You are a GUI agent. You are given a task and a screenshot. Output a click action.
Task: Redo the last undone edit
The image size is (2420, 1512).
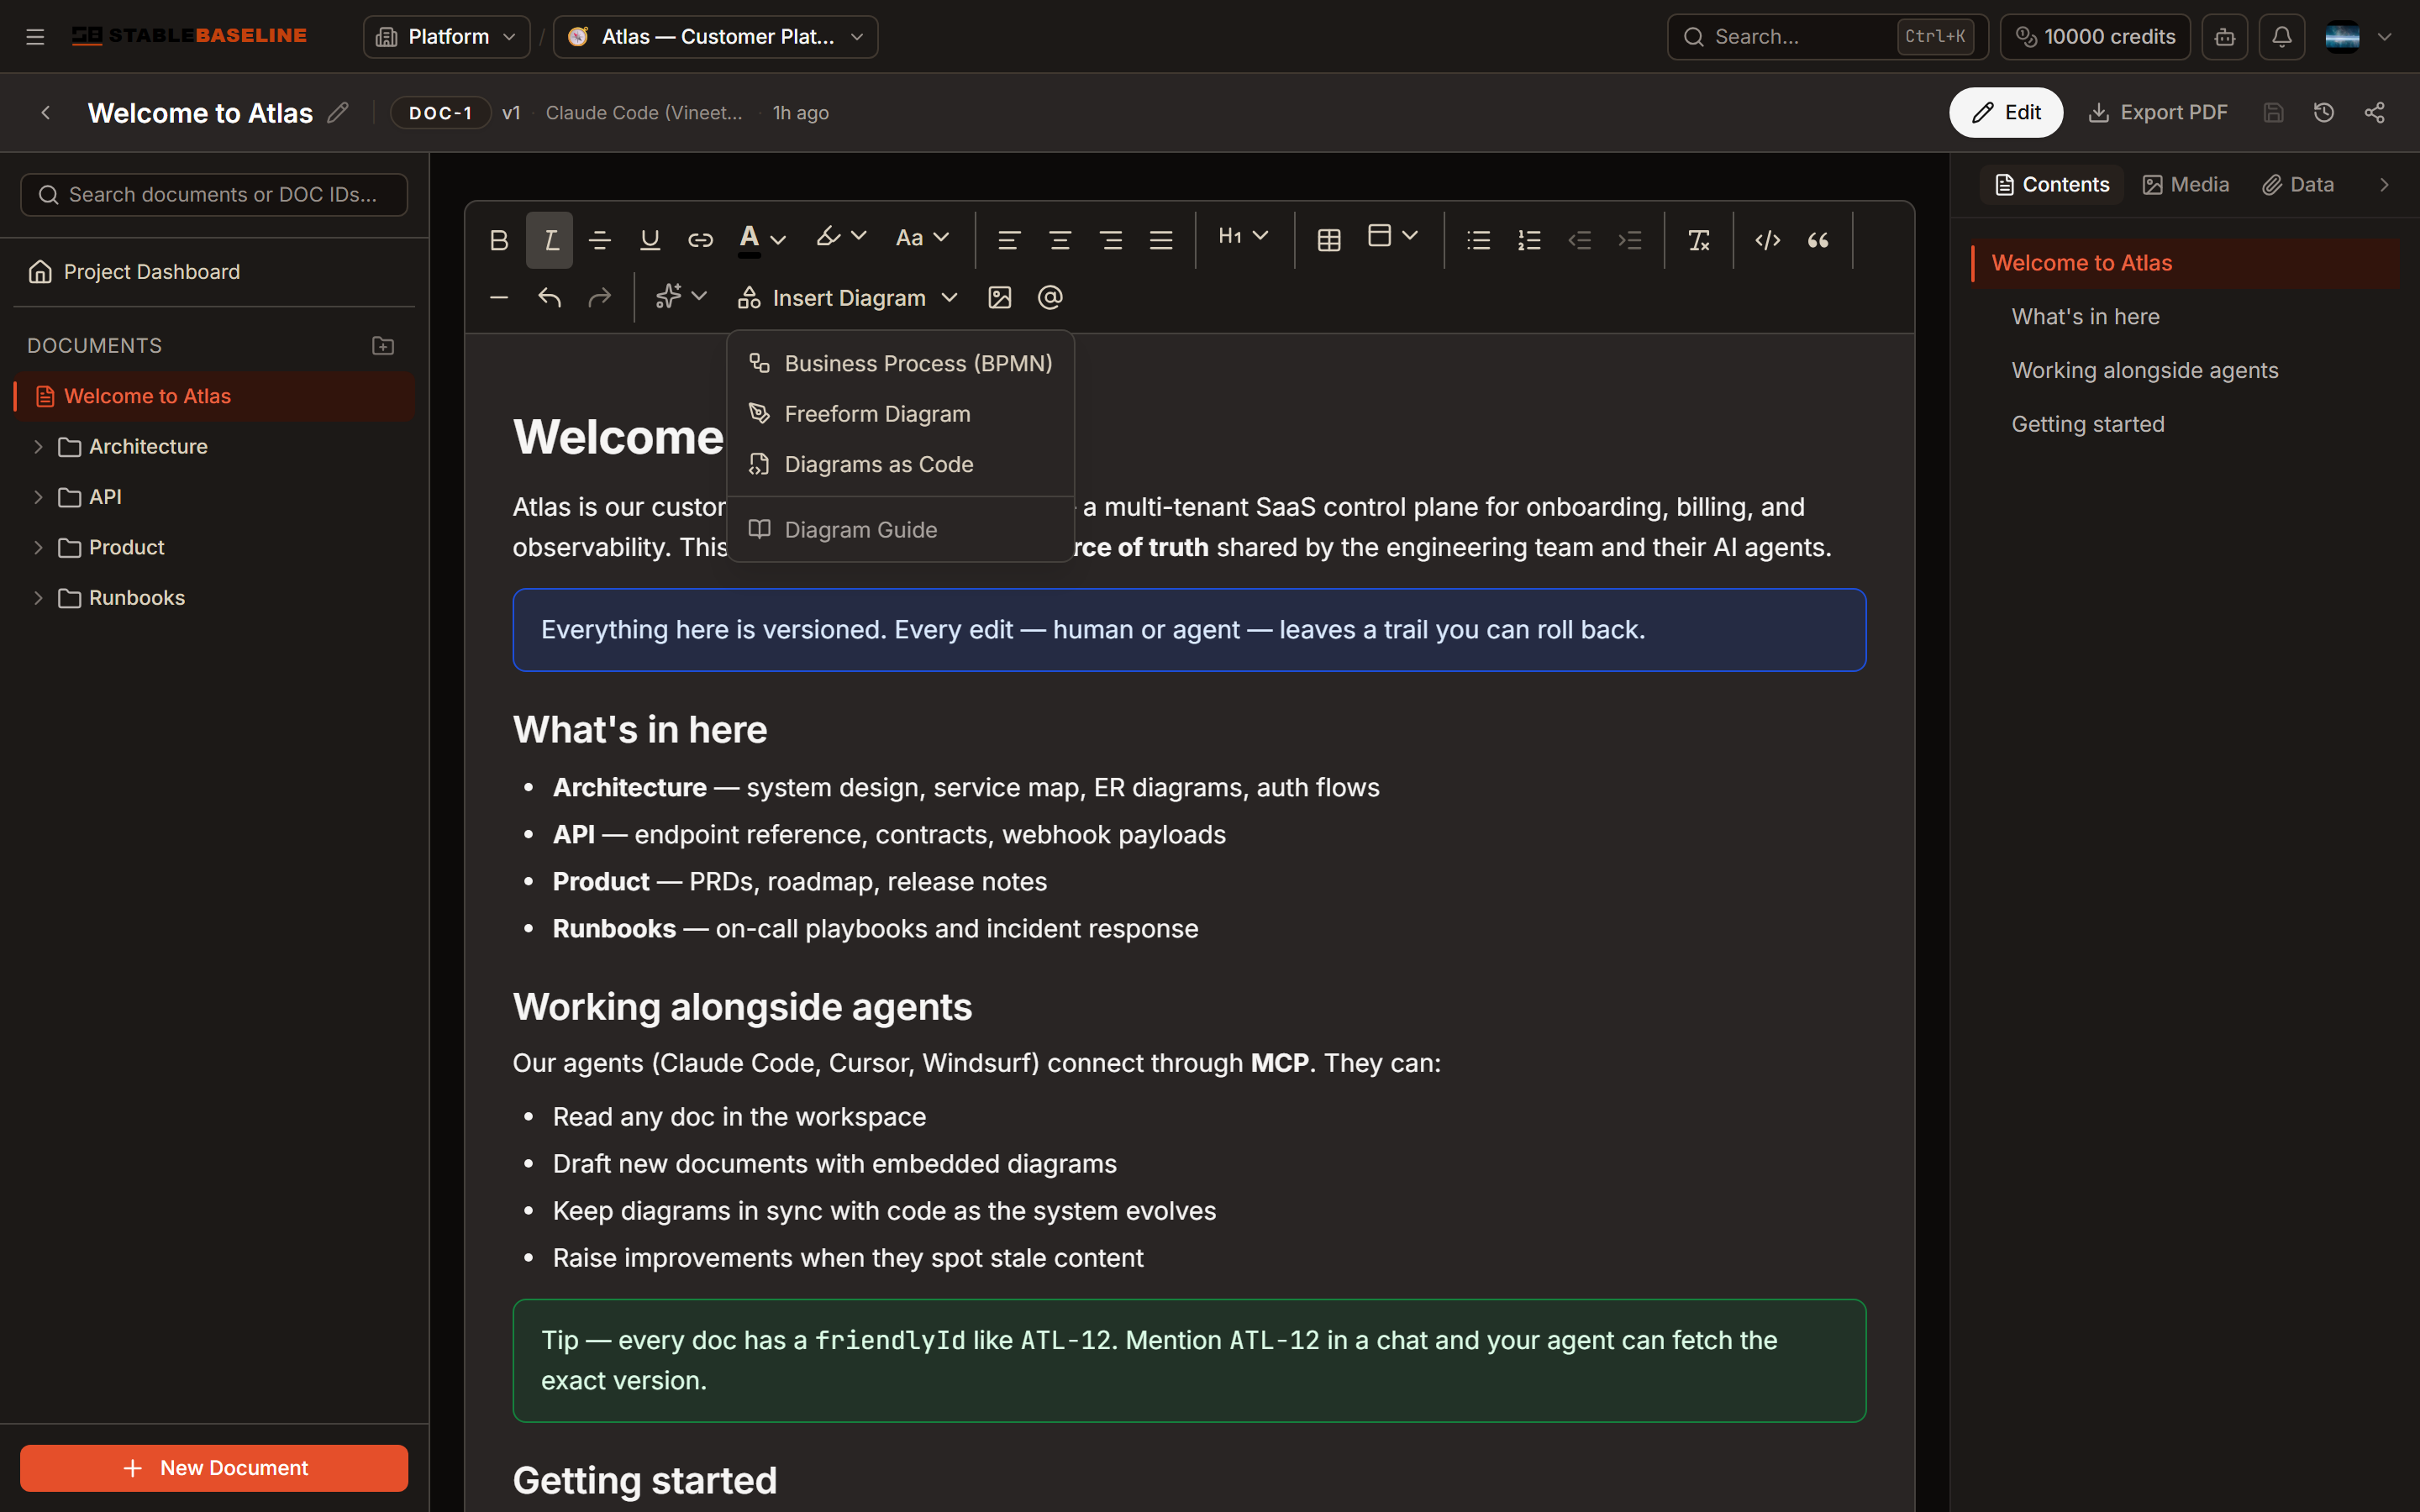(x=600, y=298)
